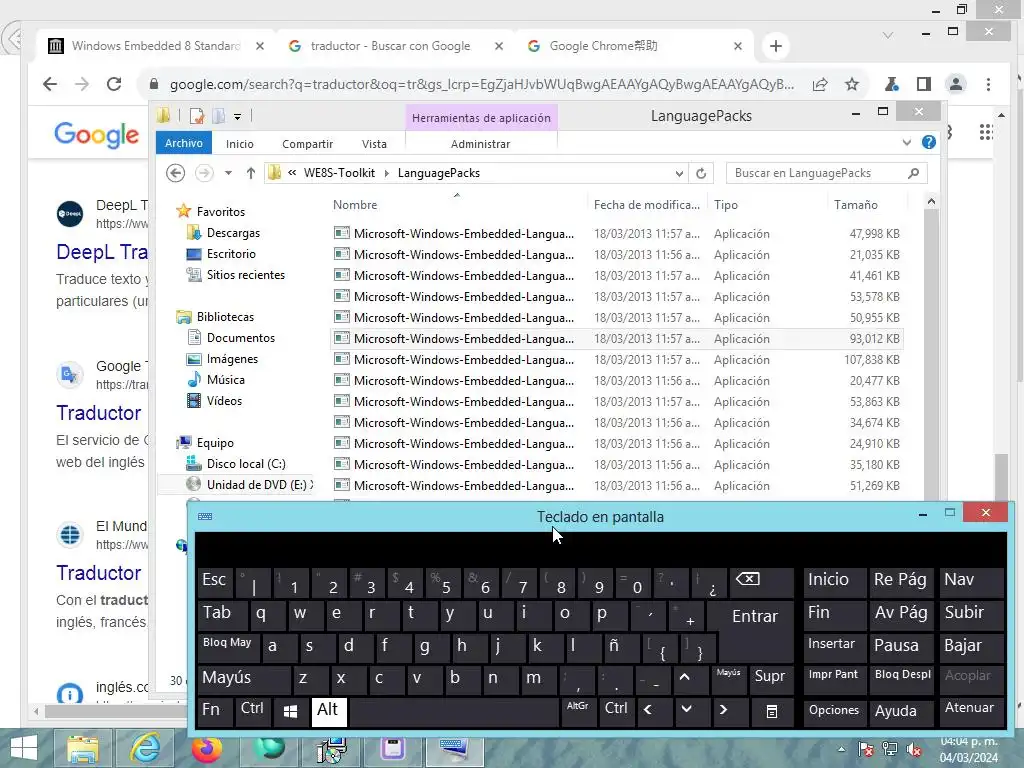Click the Opciones key on the keyboard
This screenshot has width=1024, height=768.
[x=834, y=711]
